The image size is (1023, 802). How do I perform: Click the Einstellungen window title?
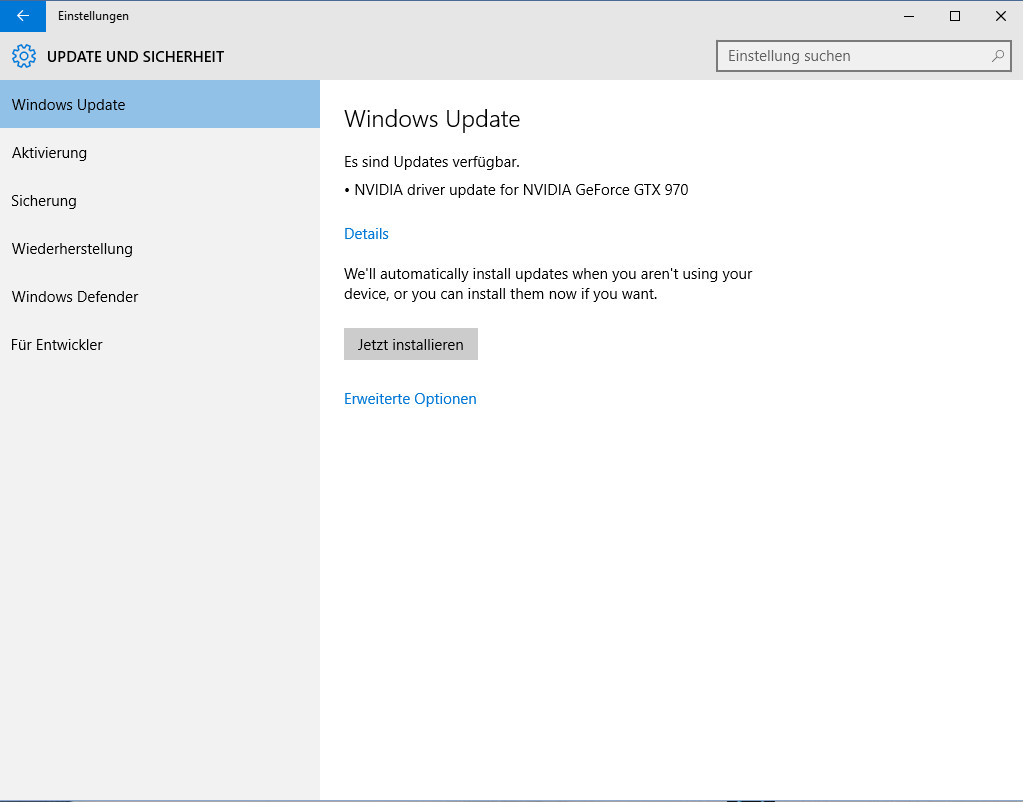point(93,16)
